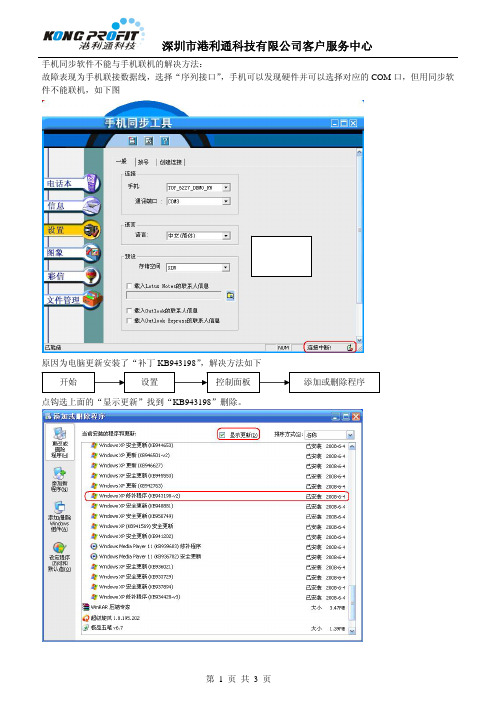Click the WinRAR icon in program list
Viewport: 496px width, 702px height.
86,607
